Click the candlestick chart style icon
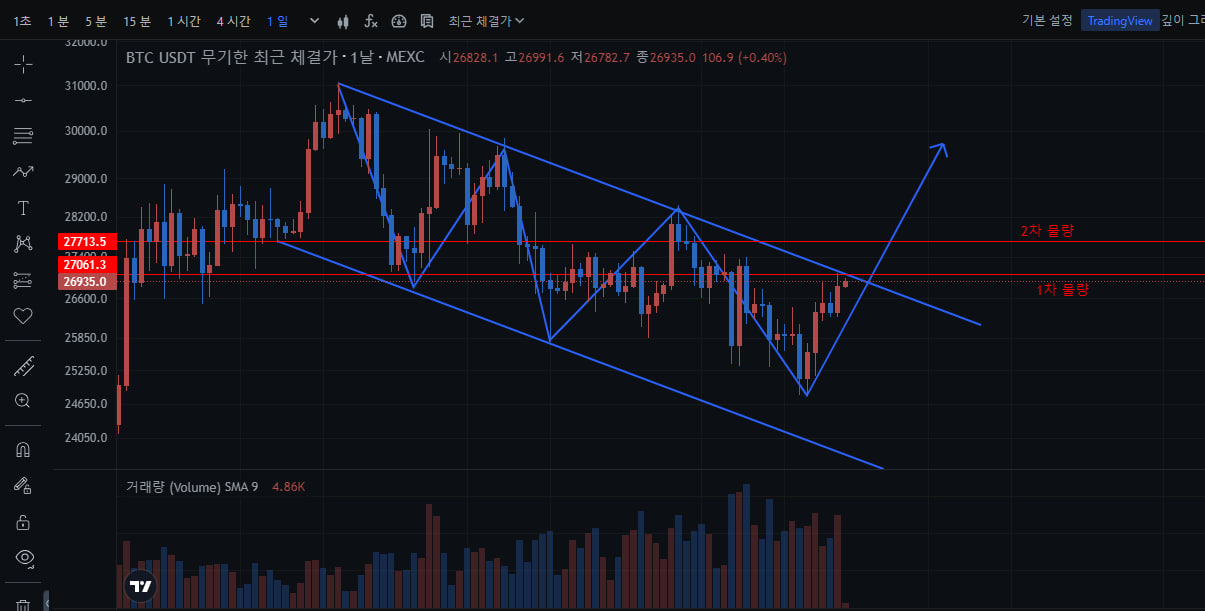1205x611 pixels. pos(344,21)
